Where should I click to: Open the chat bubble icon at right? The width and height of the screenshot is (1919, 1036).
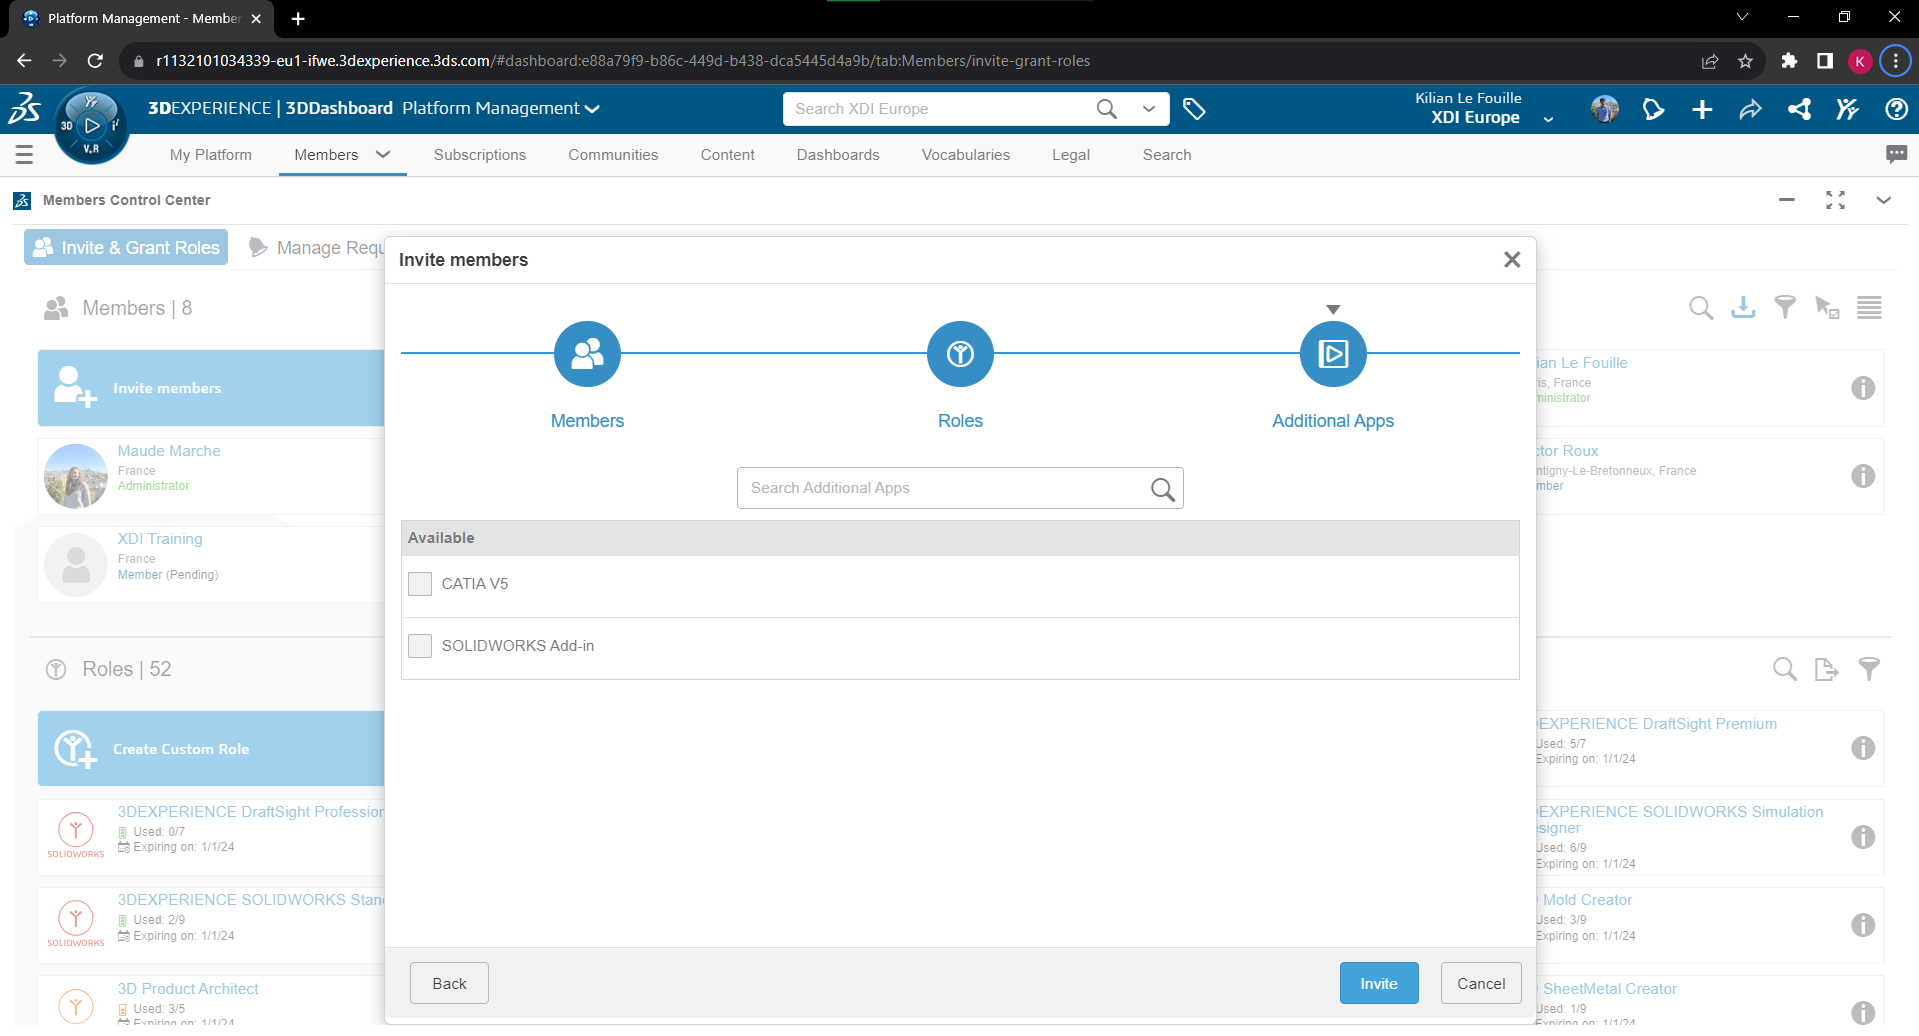(x=1896, y=154)
